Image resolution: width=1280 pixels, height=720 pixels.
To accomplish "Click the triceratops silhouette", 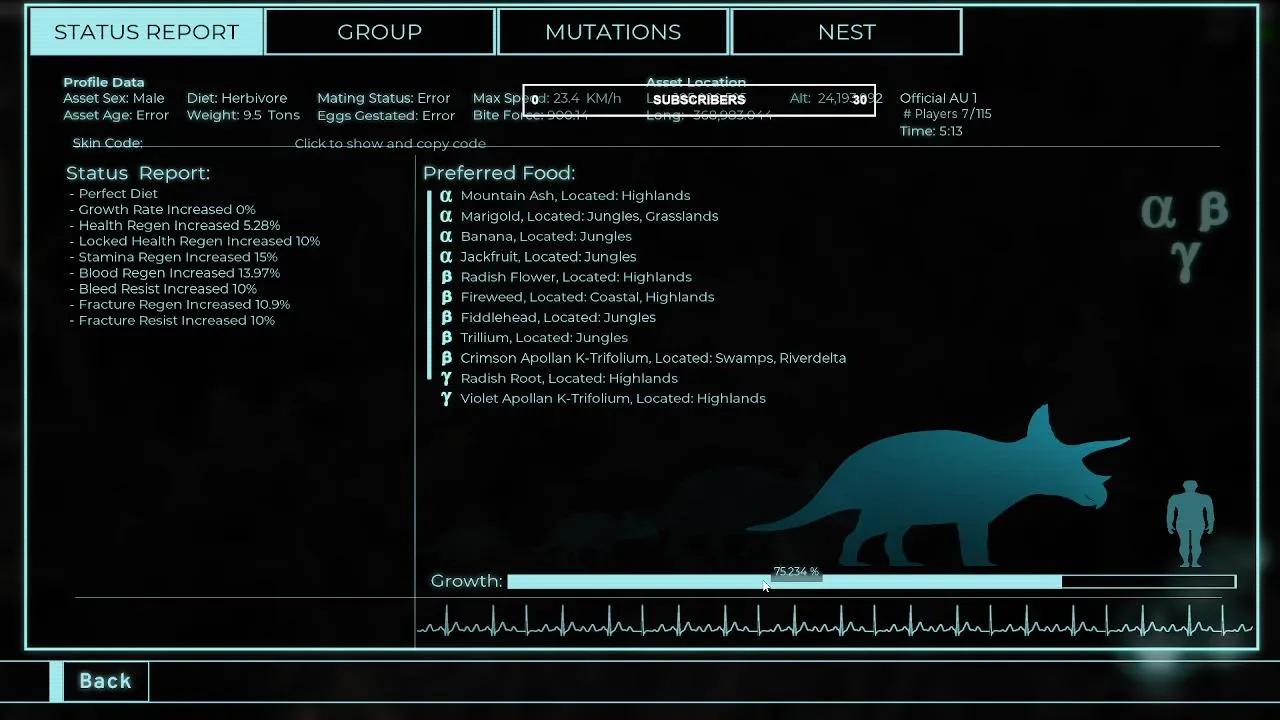I will [938, 487].
